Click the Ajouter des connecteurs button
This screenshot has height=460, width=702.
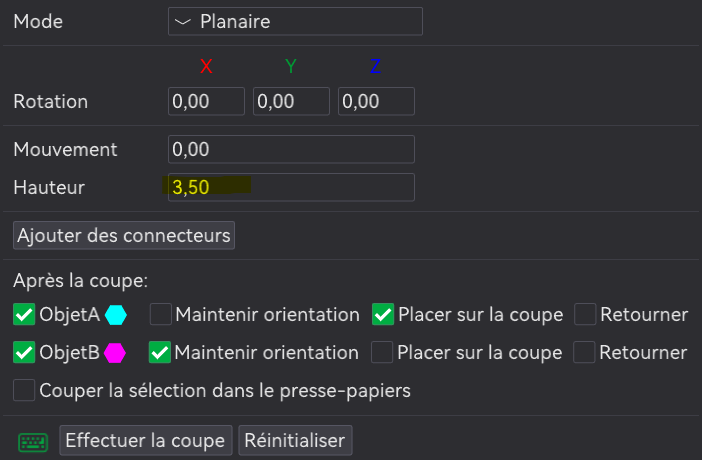click(124, 235)
